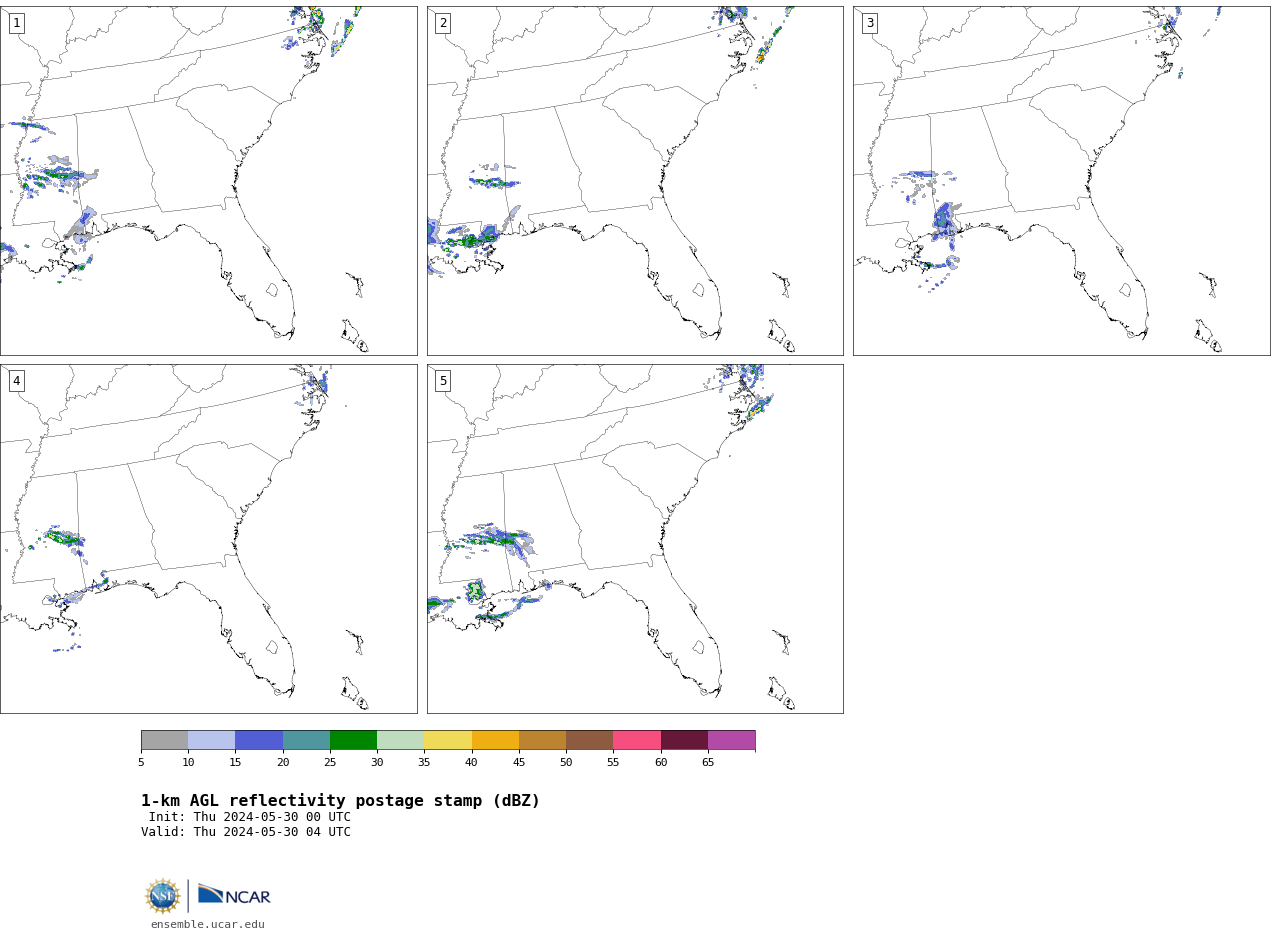Select the blue 15-20 dBZ swatch
The width and height of the screenshot is (1280, 936).
tap(259, 740)
